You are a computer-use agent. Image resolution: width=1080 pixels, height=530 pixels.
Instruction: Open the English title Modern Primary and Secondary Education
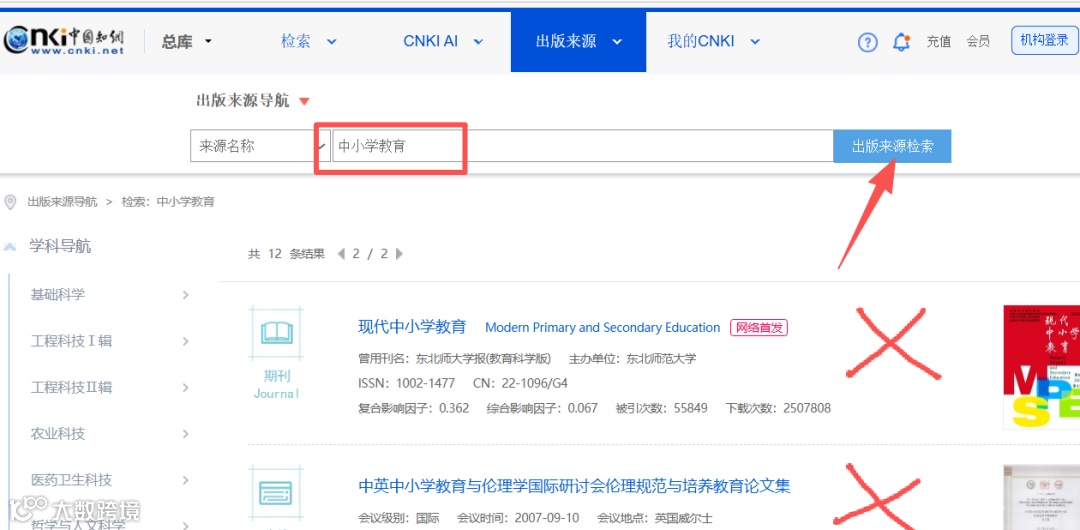point(603,328)
